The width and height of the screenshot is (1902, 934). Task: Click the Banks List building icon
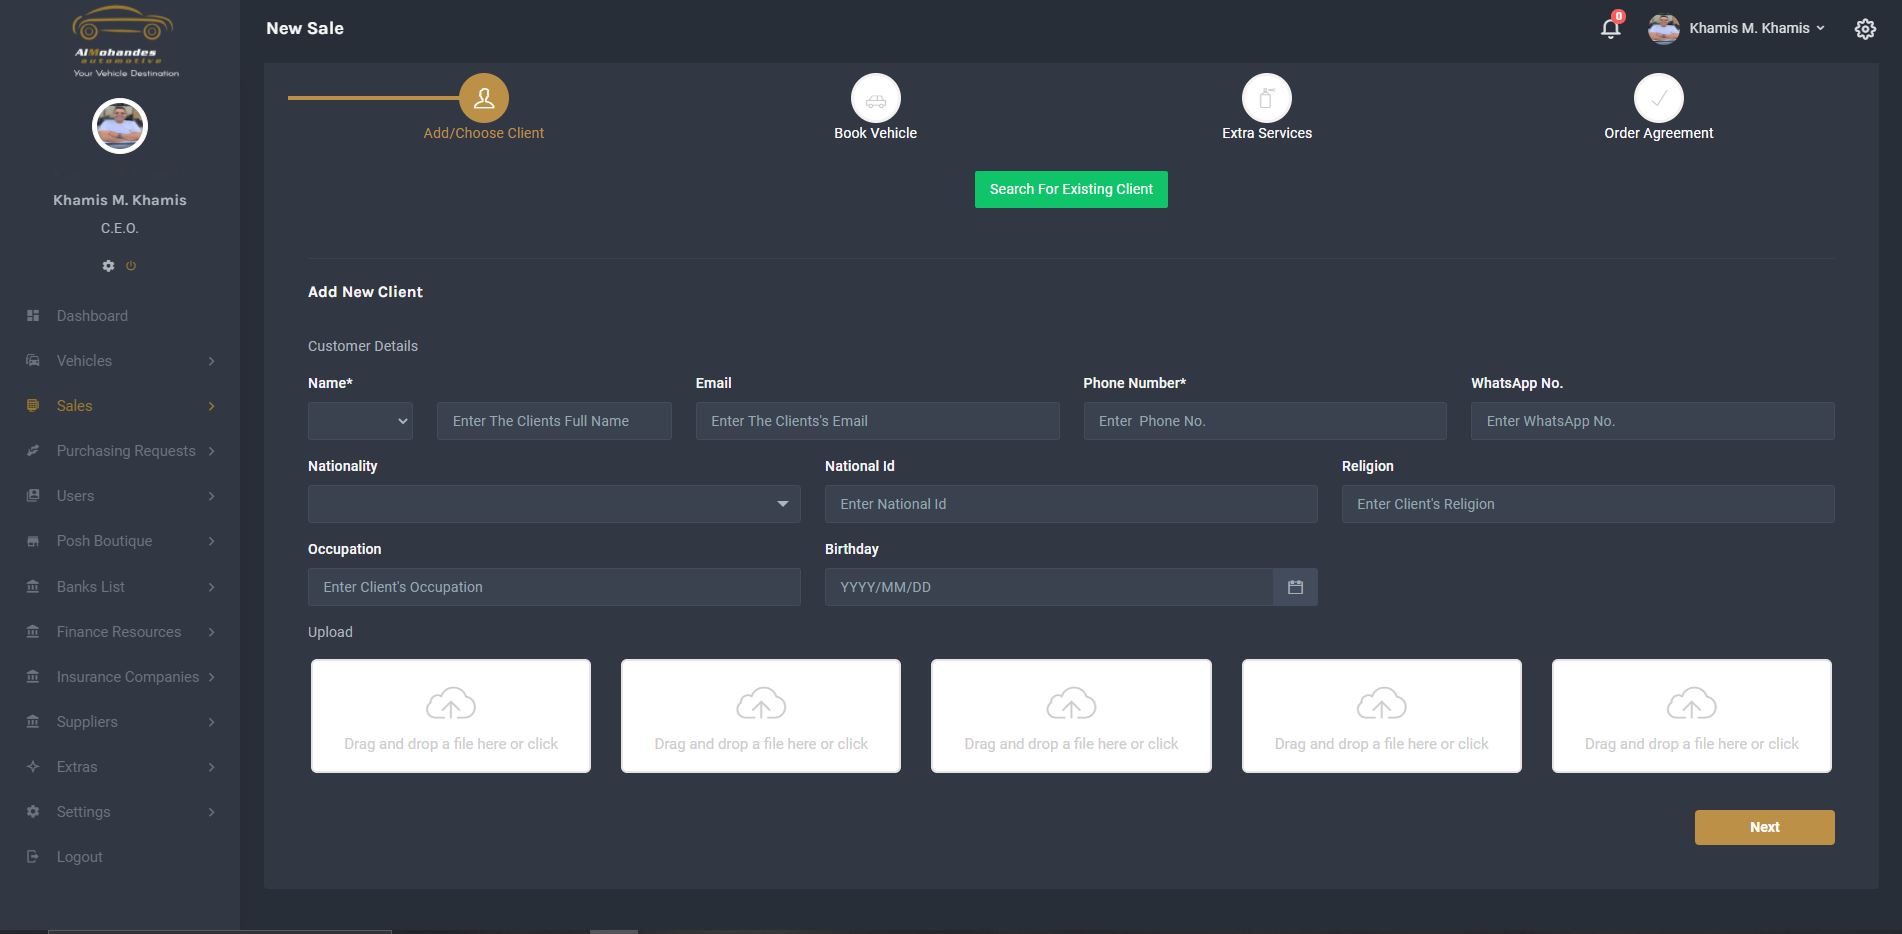[33, 587]
